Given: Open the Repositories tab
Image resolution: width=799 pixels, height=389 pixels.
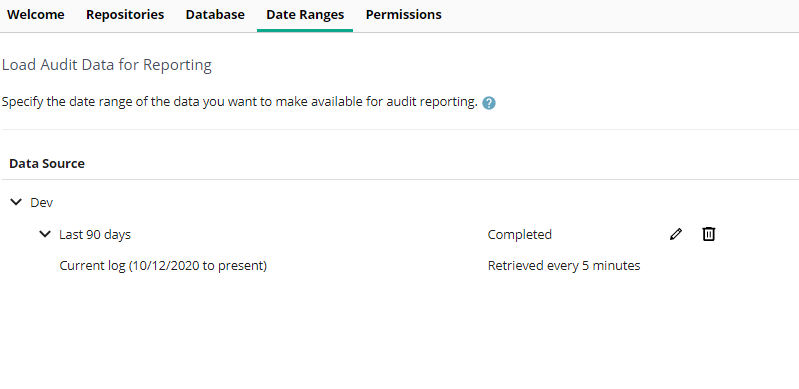Looking at the screenshot, I should 125,15.
